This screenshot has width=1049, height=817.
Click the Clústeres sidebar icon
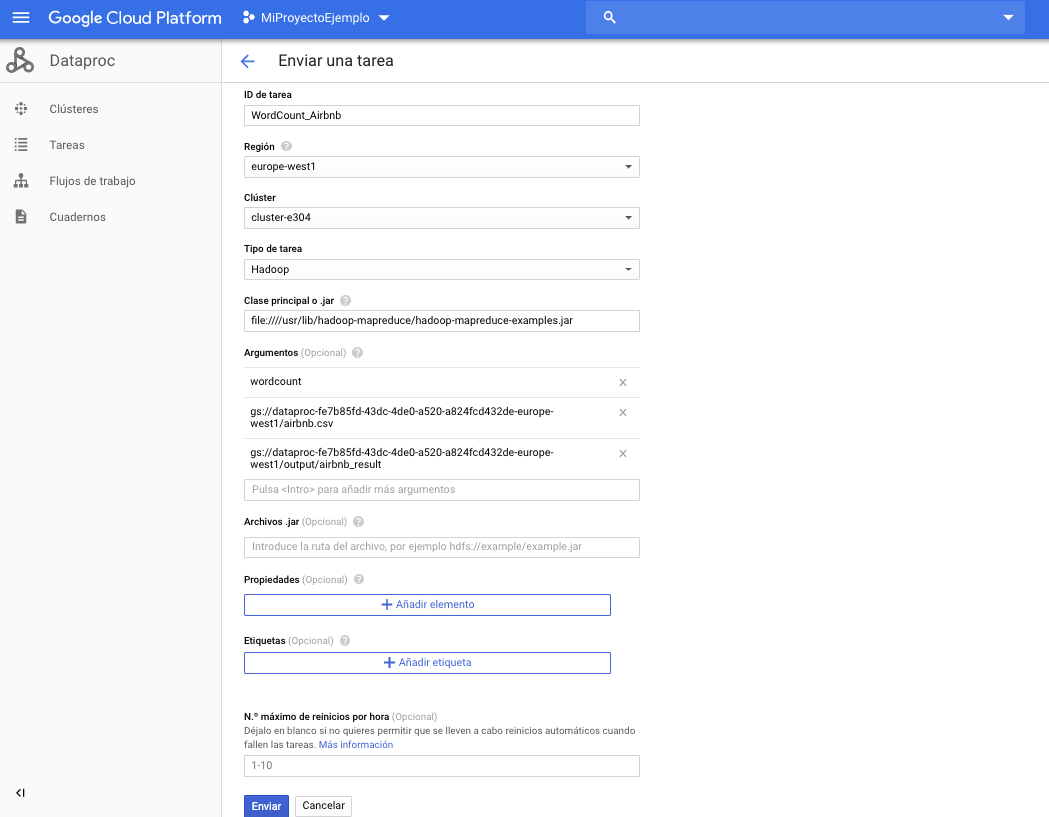(x=21, y=108)
